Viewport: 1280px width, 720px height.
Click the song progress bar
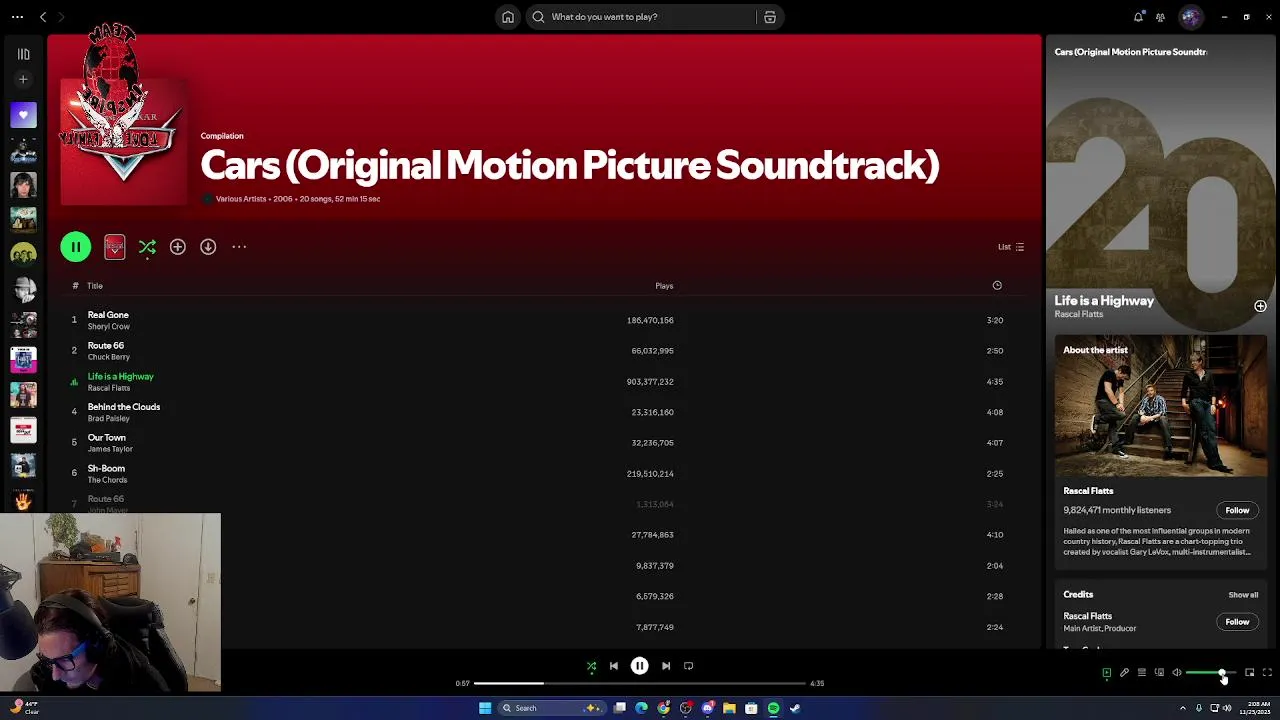[640, 684]
